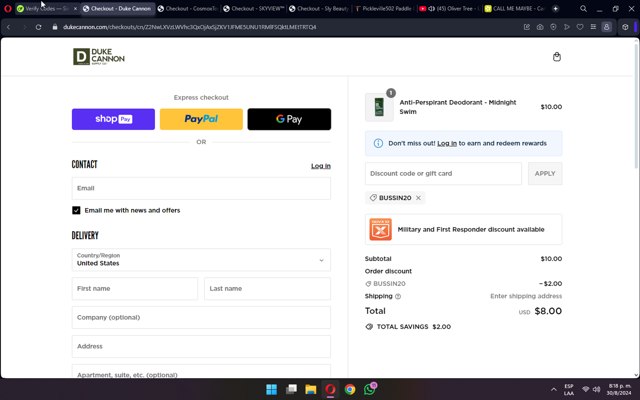640x400 pixels.
Task: Open the profile account icon in toolbar
Action: pyautogui.click(x=607, y=27)
